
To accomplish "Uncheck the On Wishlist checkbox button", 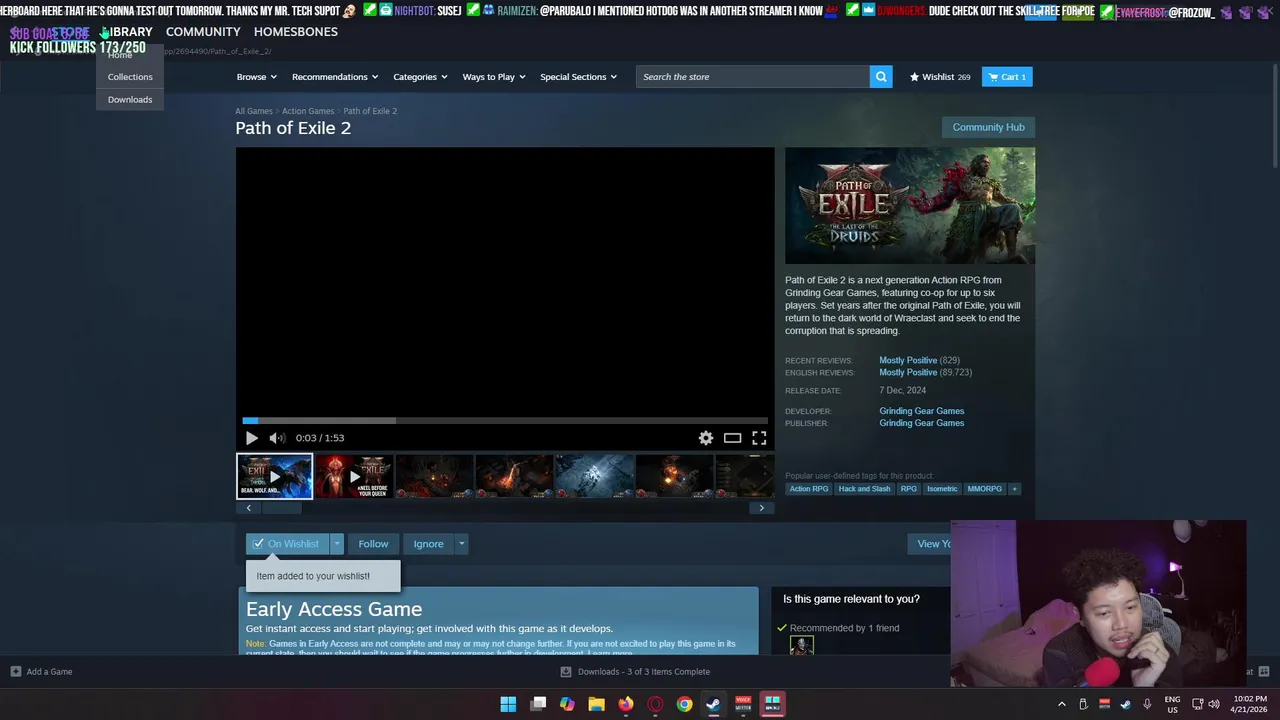I will (287, 544).
